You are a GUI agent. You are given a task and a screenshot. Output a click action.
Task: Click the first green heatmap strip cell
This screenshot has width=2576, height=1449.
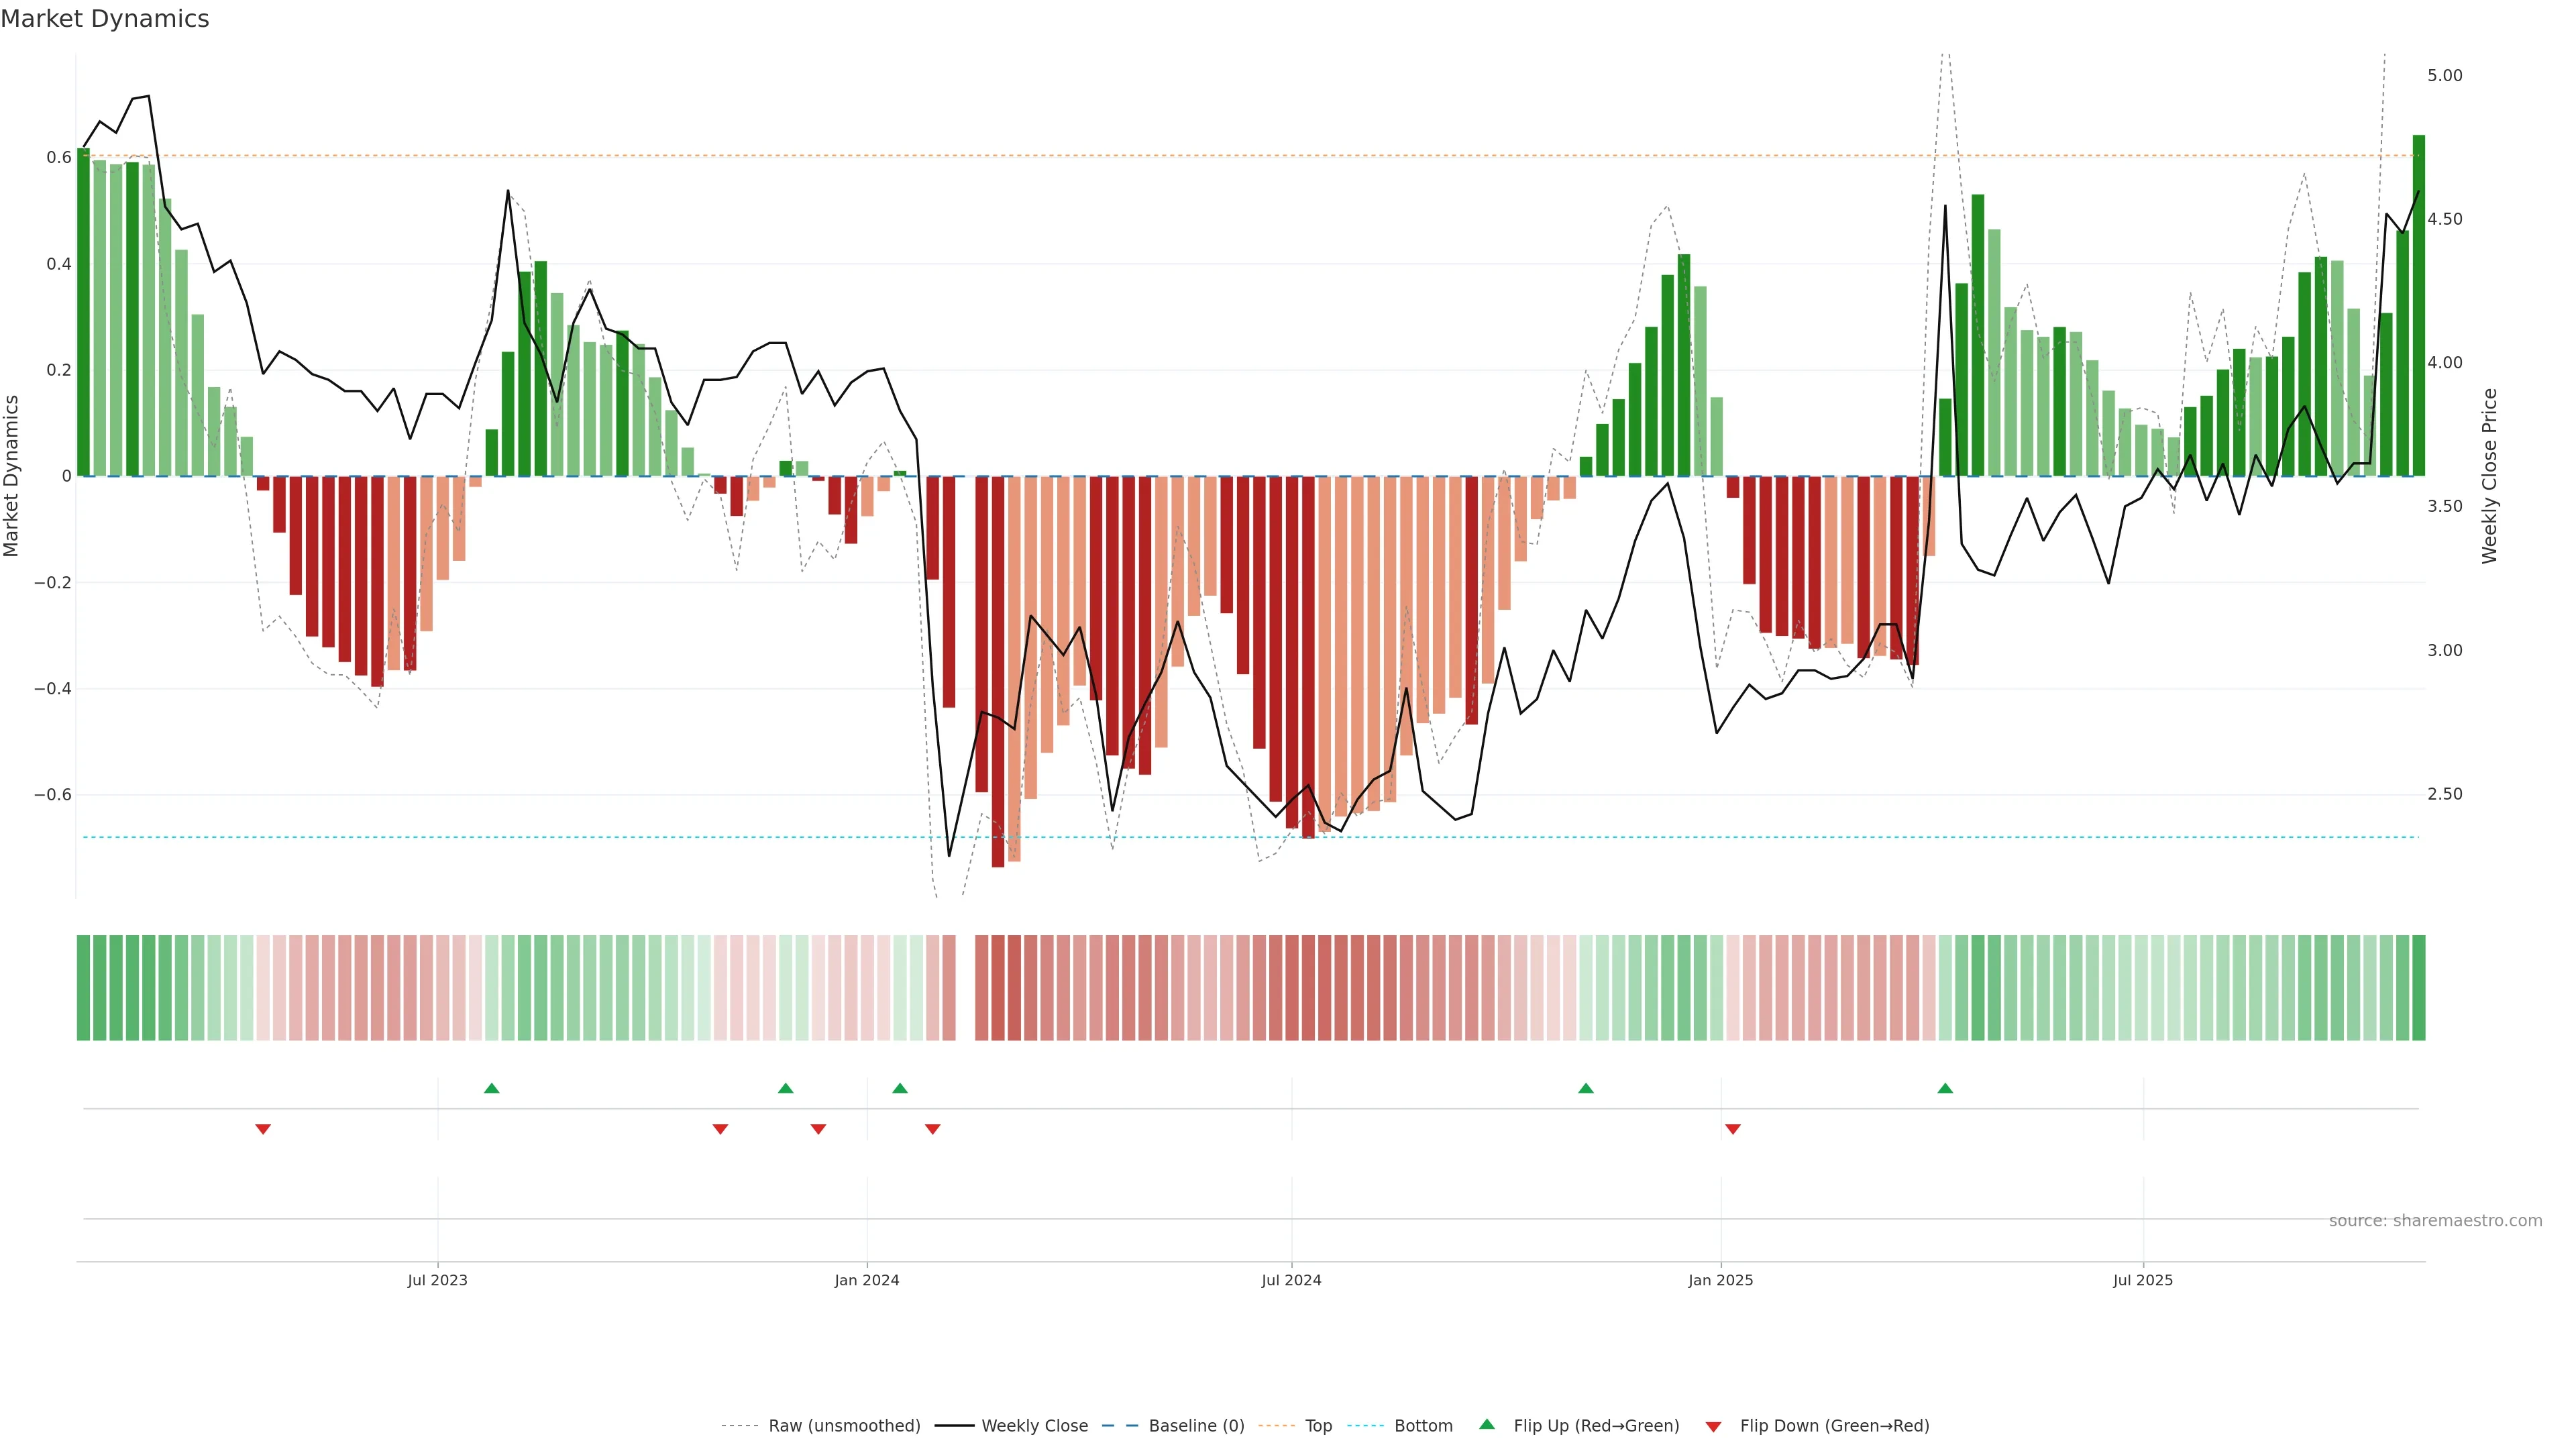(x=83, y=988)
